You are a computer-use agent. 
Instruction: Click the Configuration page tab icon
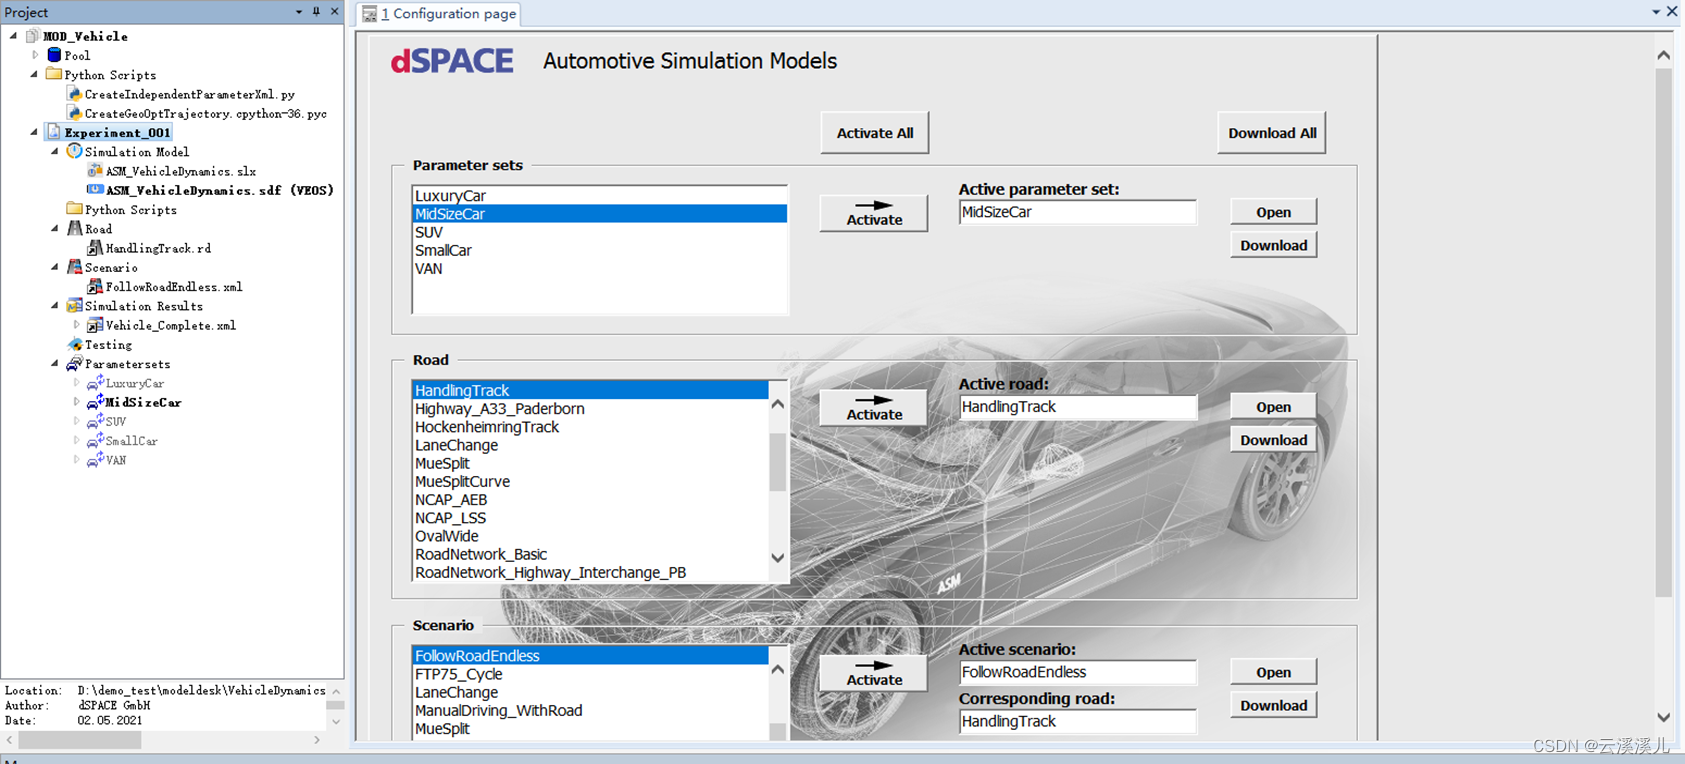coord(370,14)
